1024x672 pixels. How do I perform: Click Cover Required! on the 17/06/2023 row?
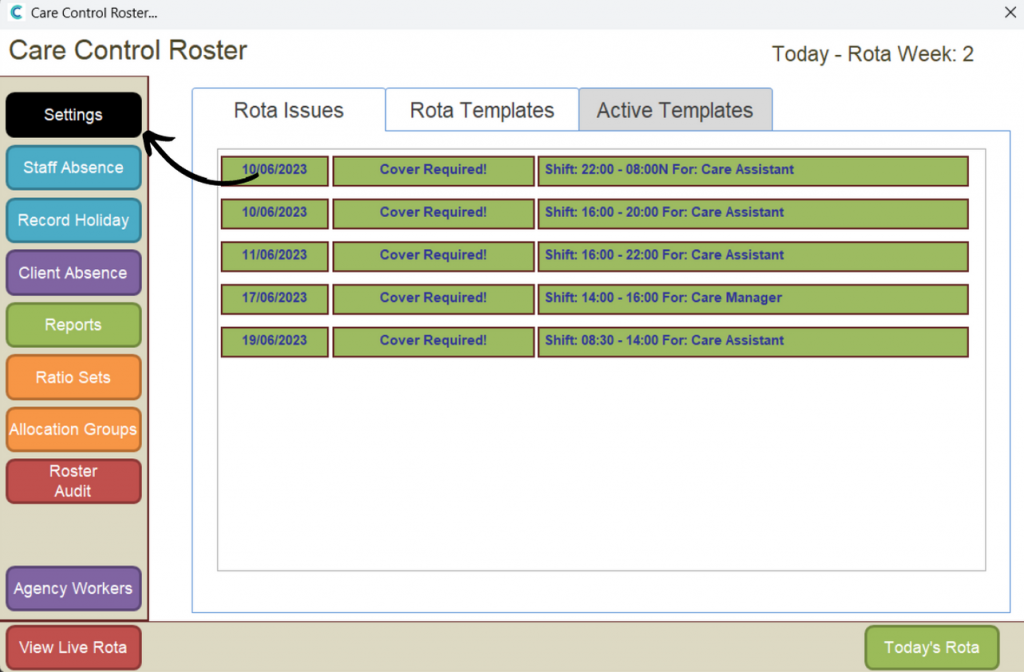434,299
